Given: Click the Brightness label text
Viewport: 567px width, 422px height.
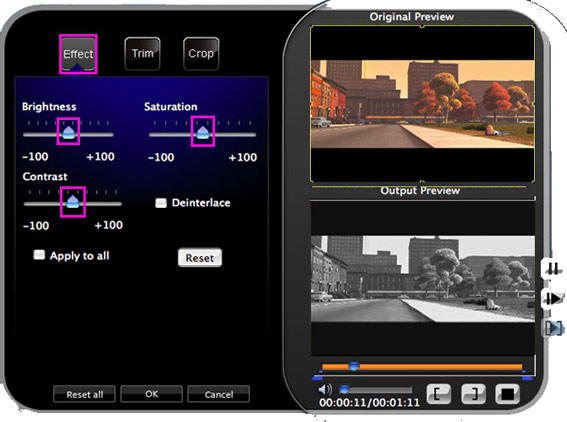Looking at the screenshot, I should point(49,107).
